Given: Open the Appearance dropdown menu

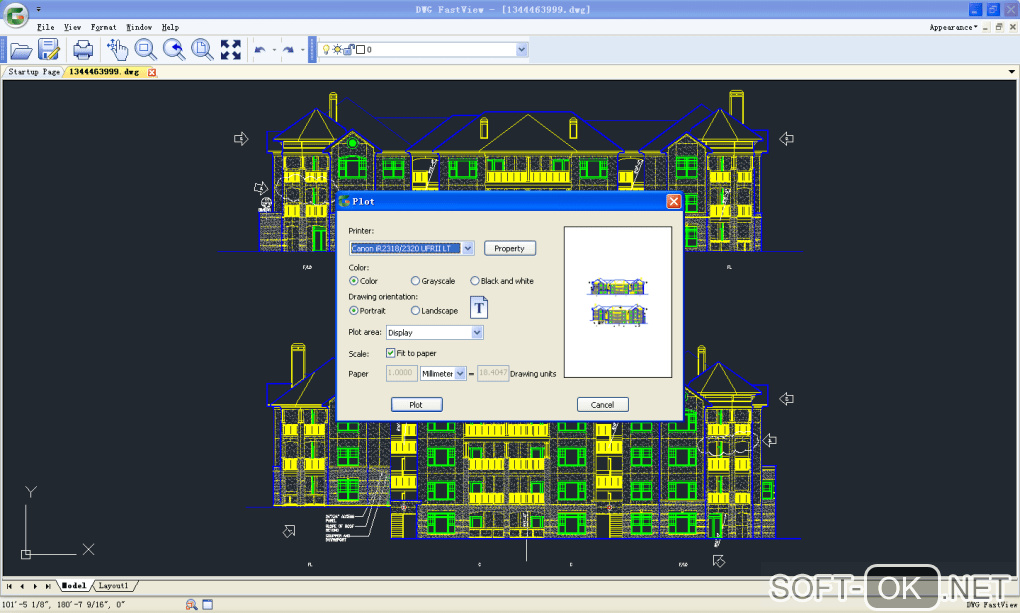Looking at the screenshot, I should [x=953, y=27].
